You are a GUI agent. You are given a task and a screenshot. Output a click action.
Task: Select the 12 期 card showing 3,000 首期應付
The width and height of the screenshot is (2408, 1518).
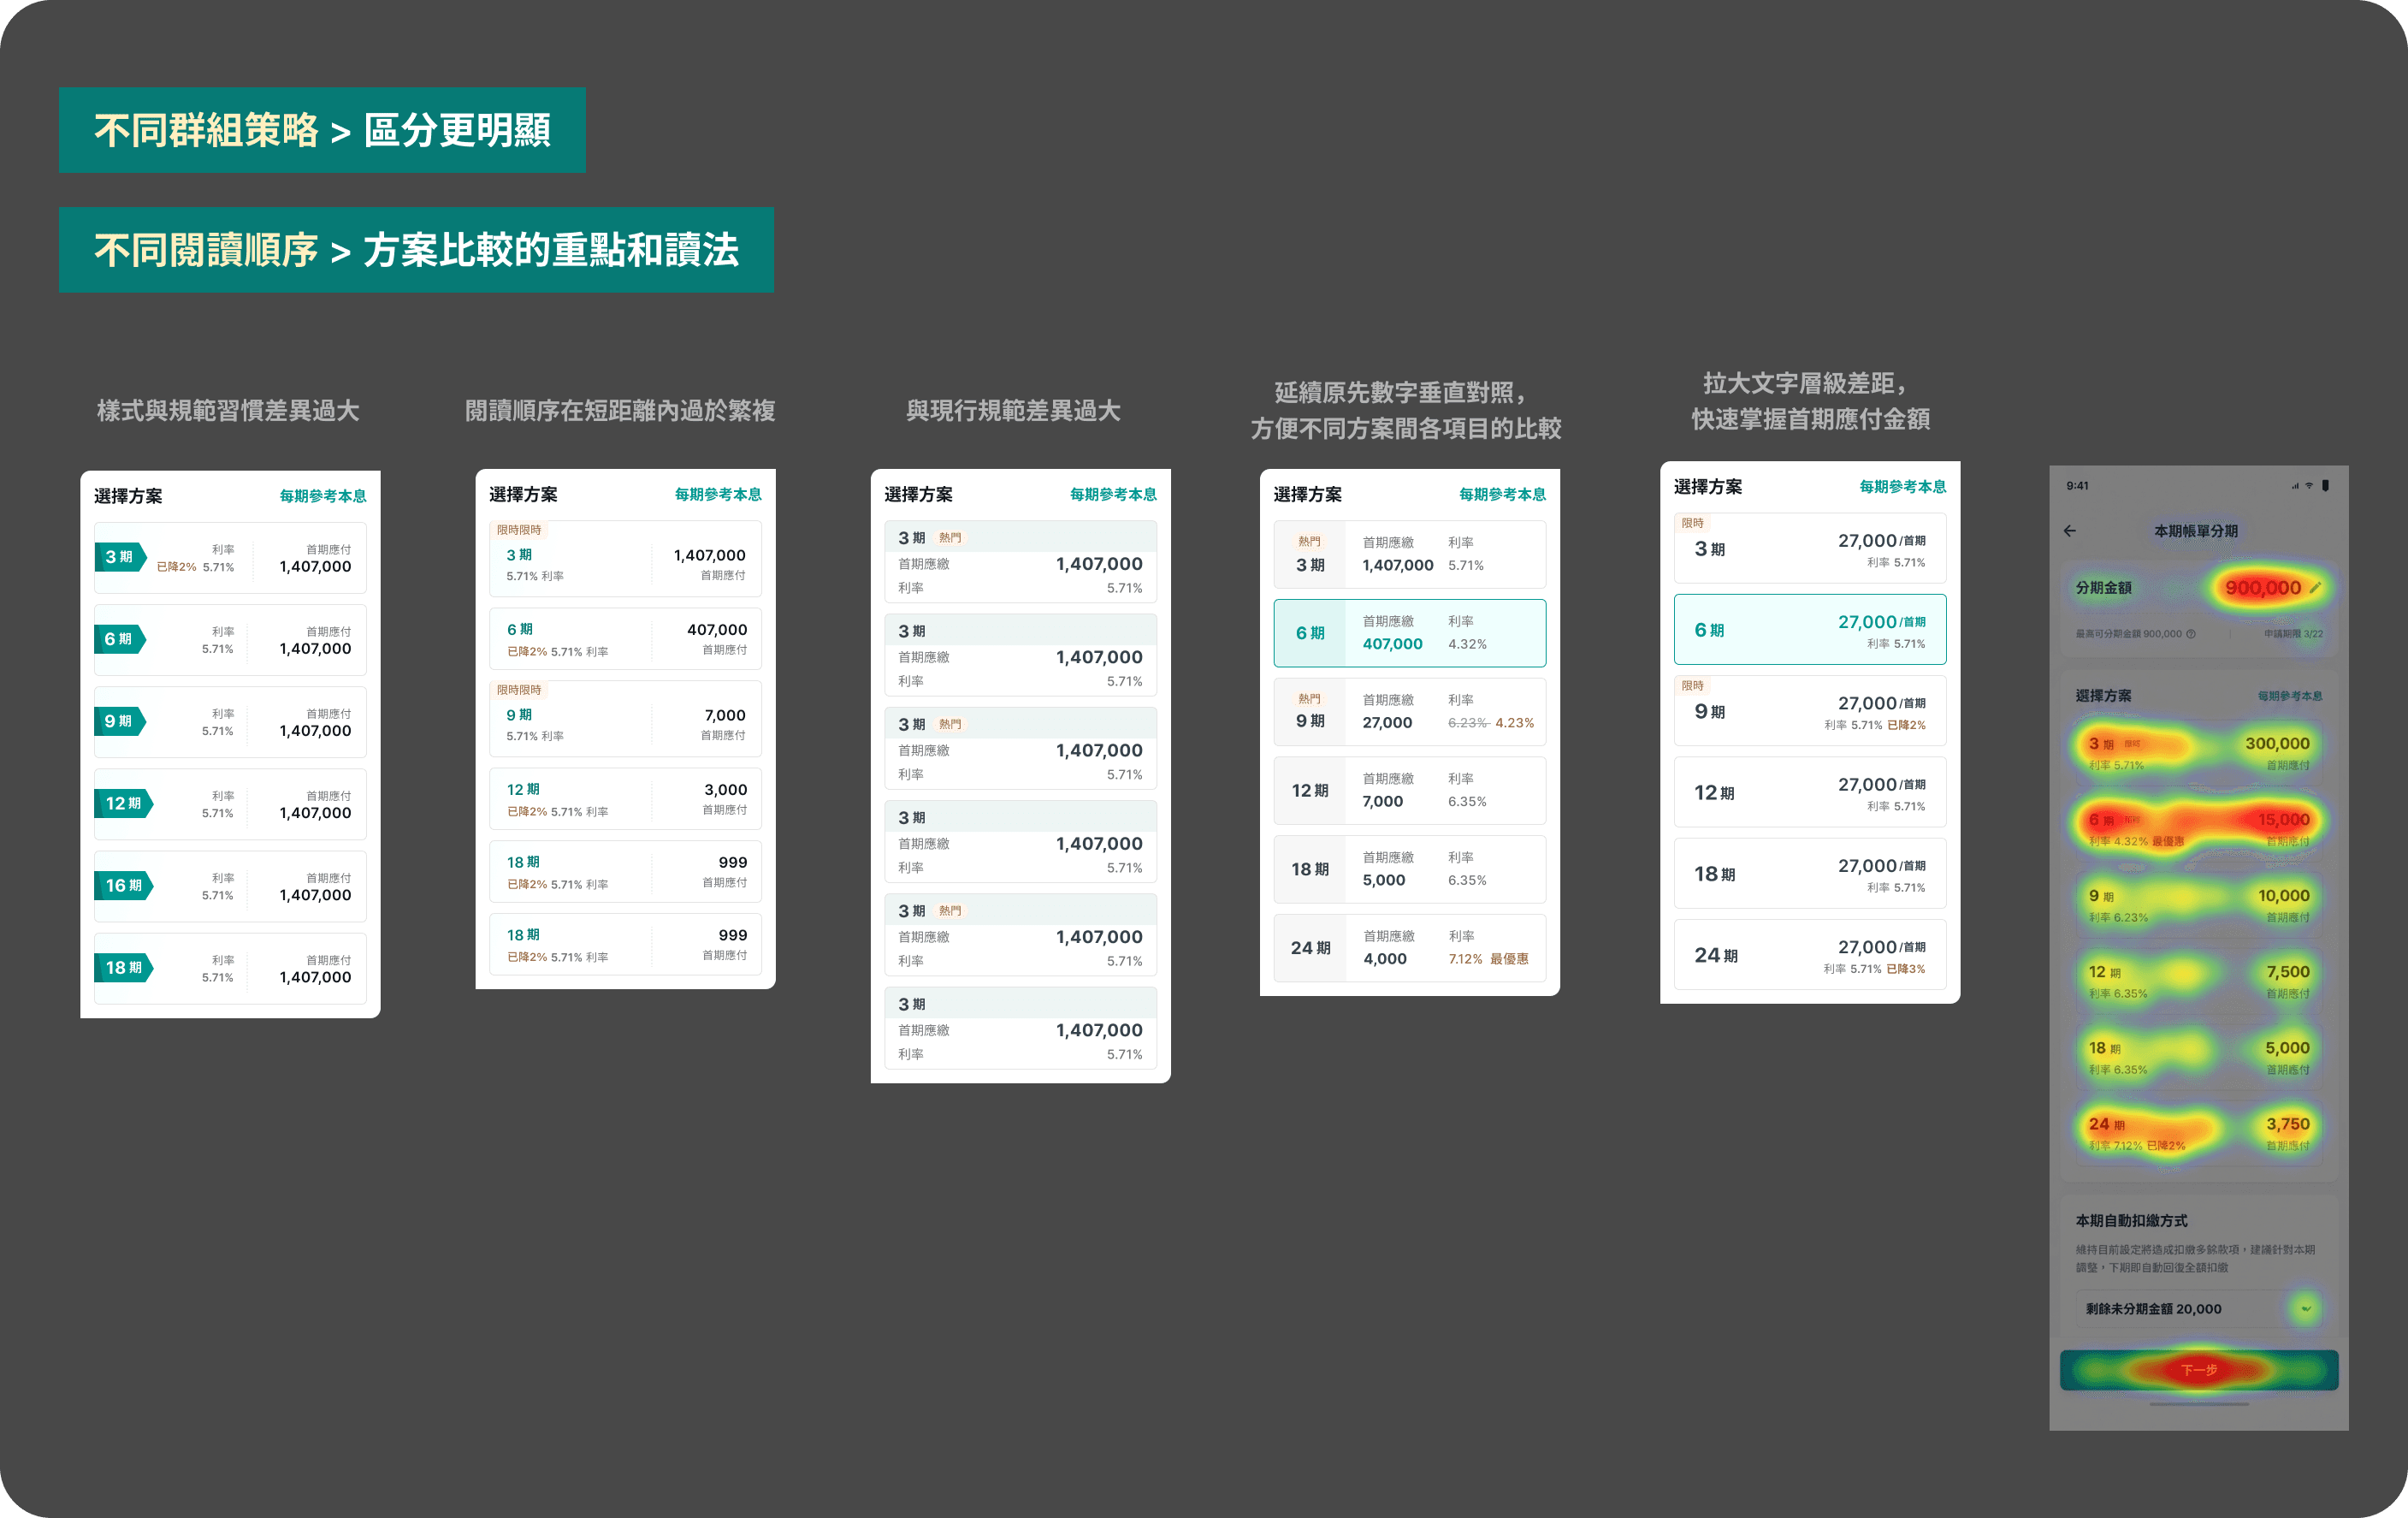pyautogui.click(x=625, y=799)
